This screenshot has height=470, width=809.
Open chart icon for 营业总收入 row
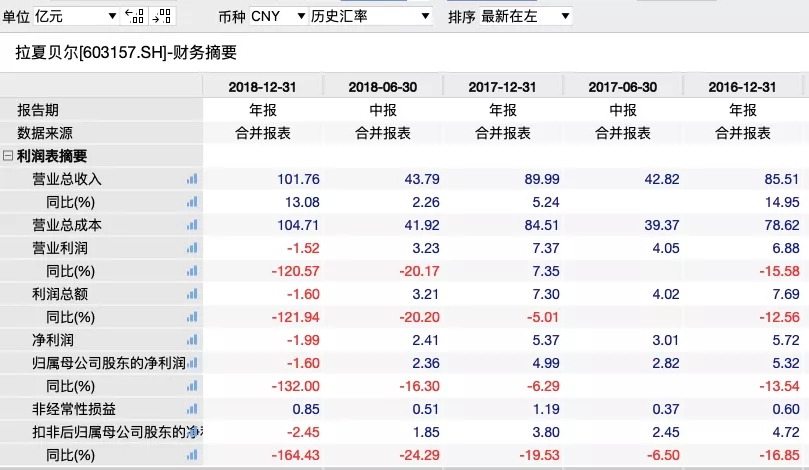point(192,179)
